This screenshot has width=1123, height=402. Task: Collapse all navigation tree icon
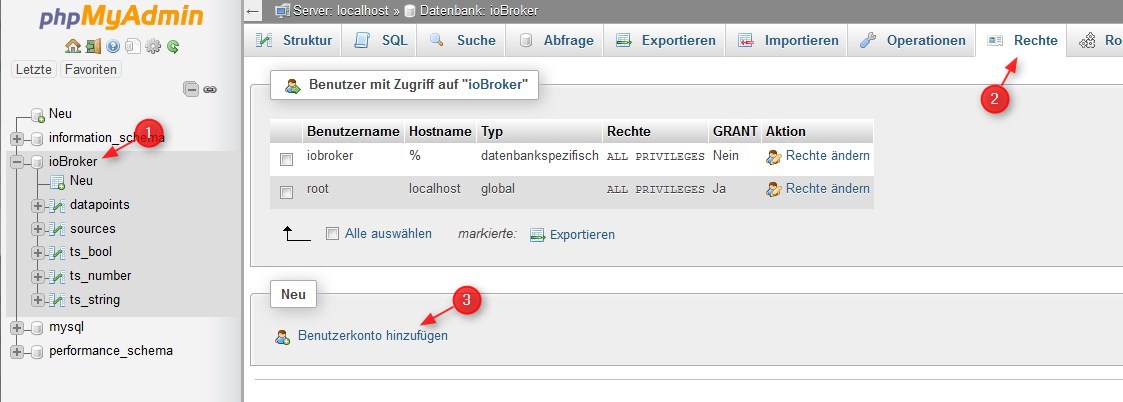pyautogui.click(x=191, y=90)
